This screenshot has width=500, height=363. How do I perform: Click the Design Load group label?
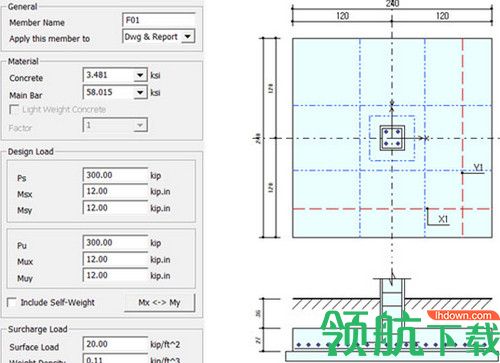(31, 152)
